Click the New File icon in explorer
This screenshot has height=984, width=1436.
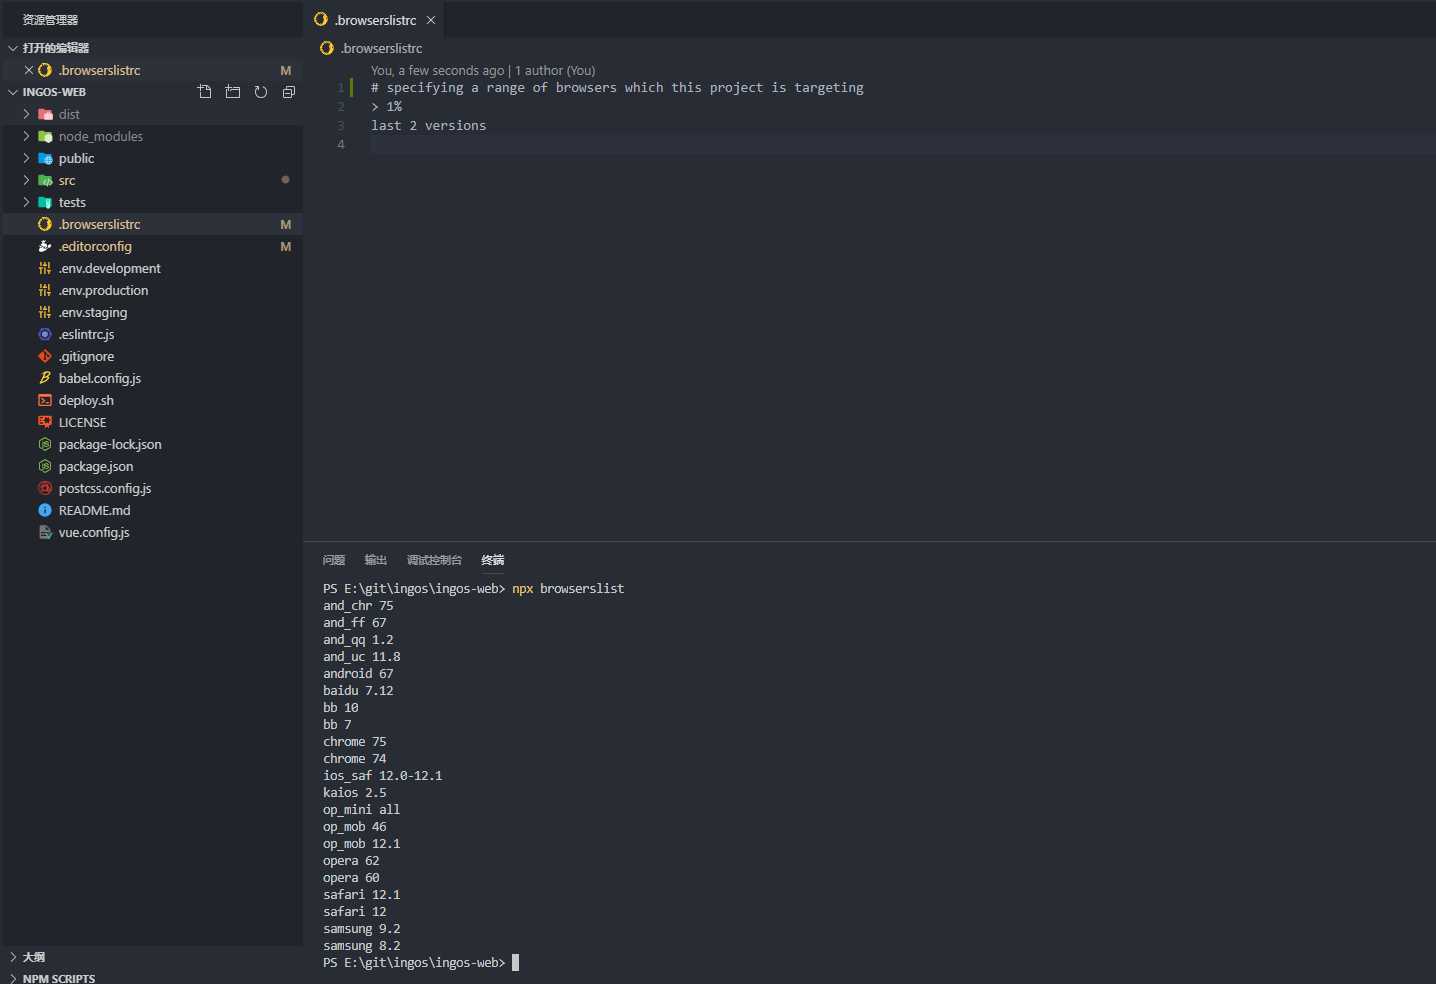click(x=205, y=92)
